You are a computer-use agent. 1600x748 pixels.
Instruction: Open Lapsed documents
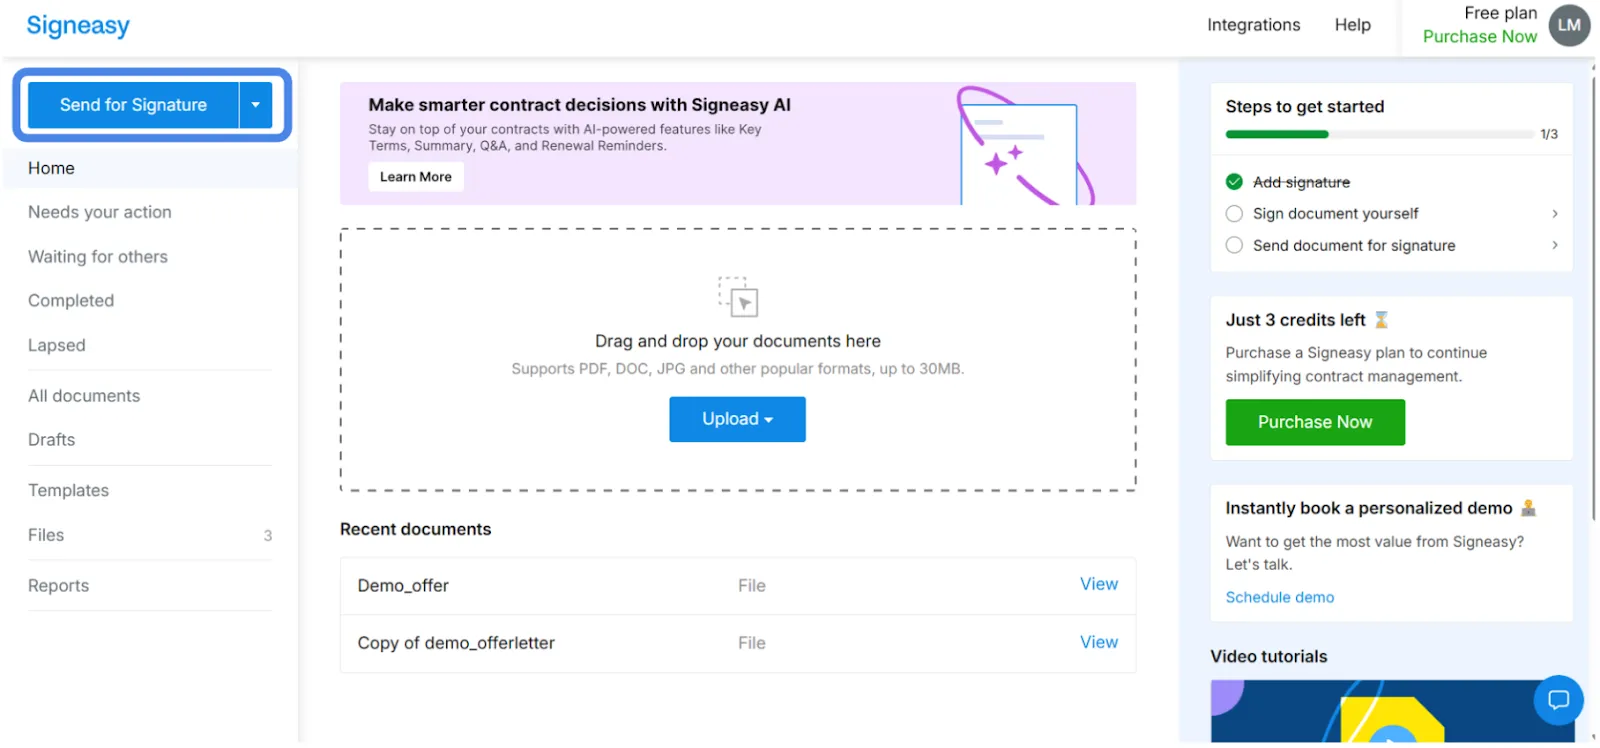coord(57,345)
